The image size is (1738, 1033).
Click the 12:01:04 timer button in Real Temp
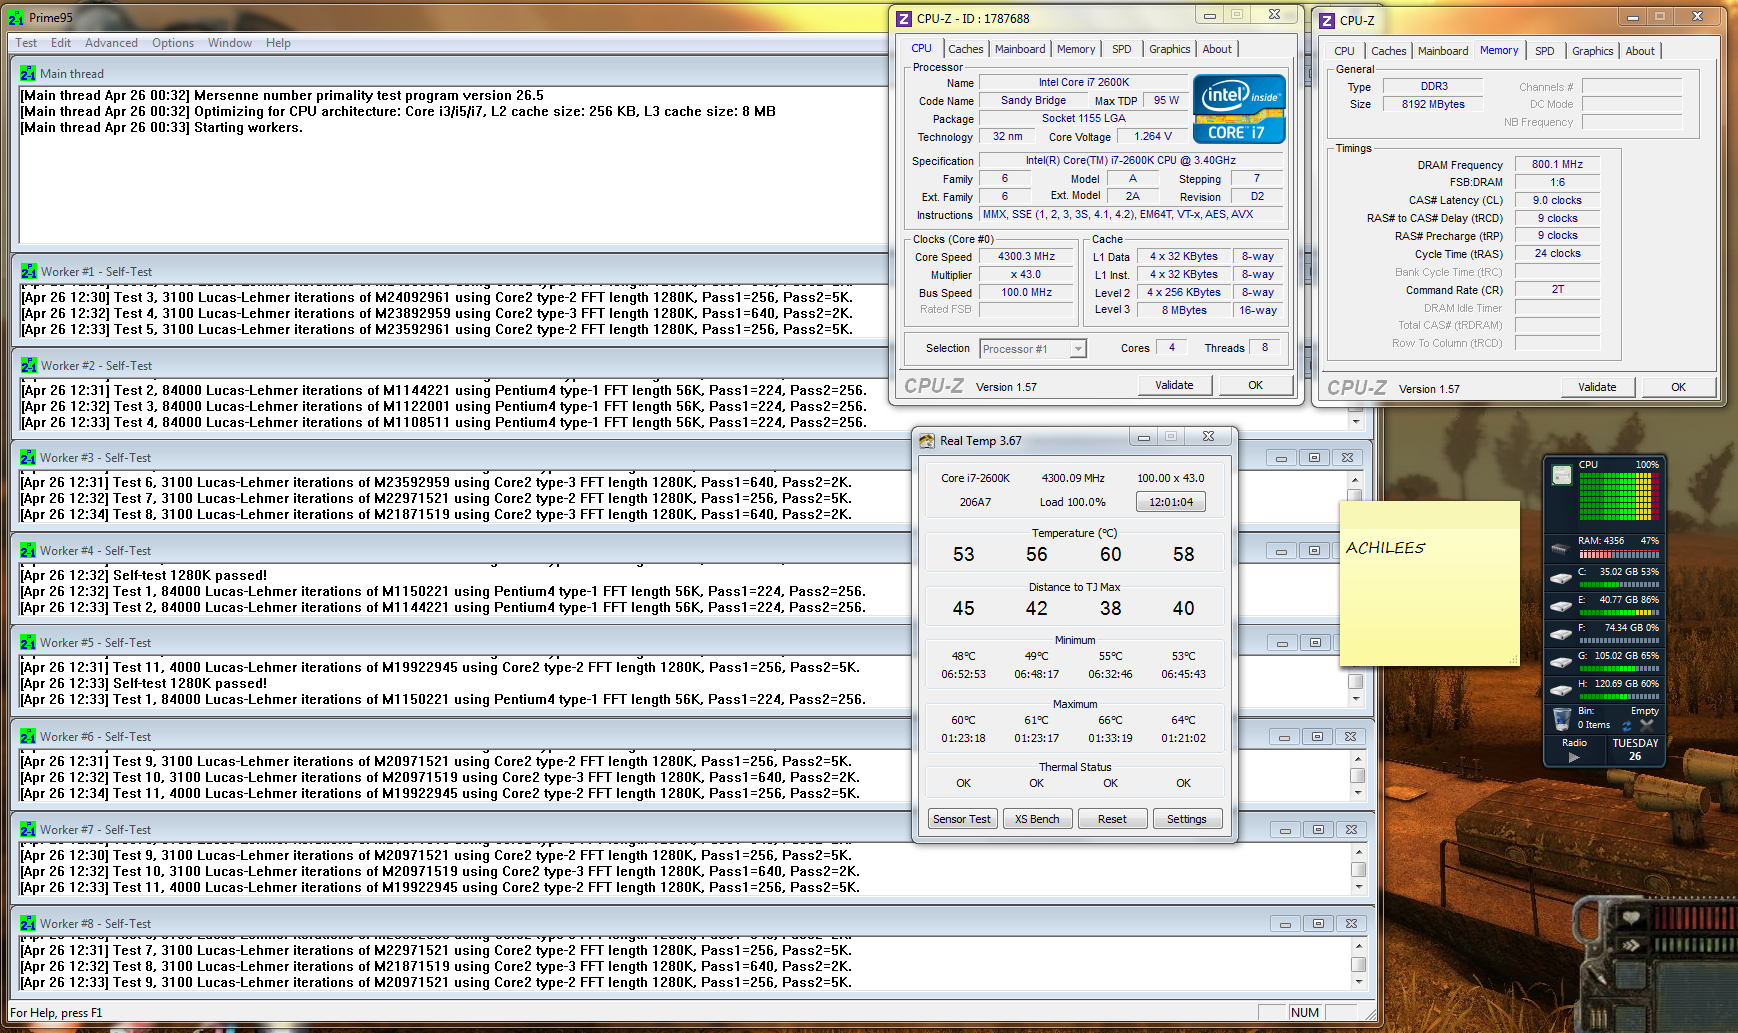click(x=1171, y=502)
